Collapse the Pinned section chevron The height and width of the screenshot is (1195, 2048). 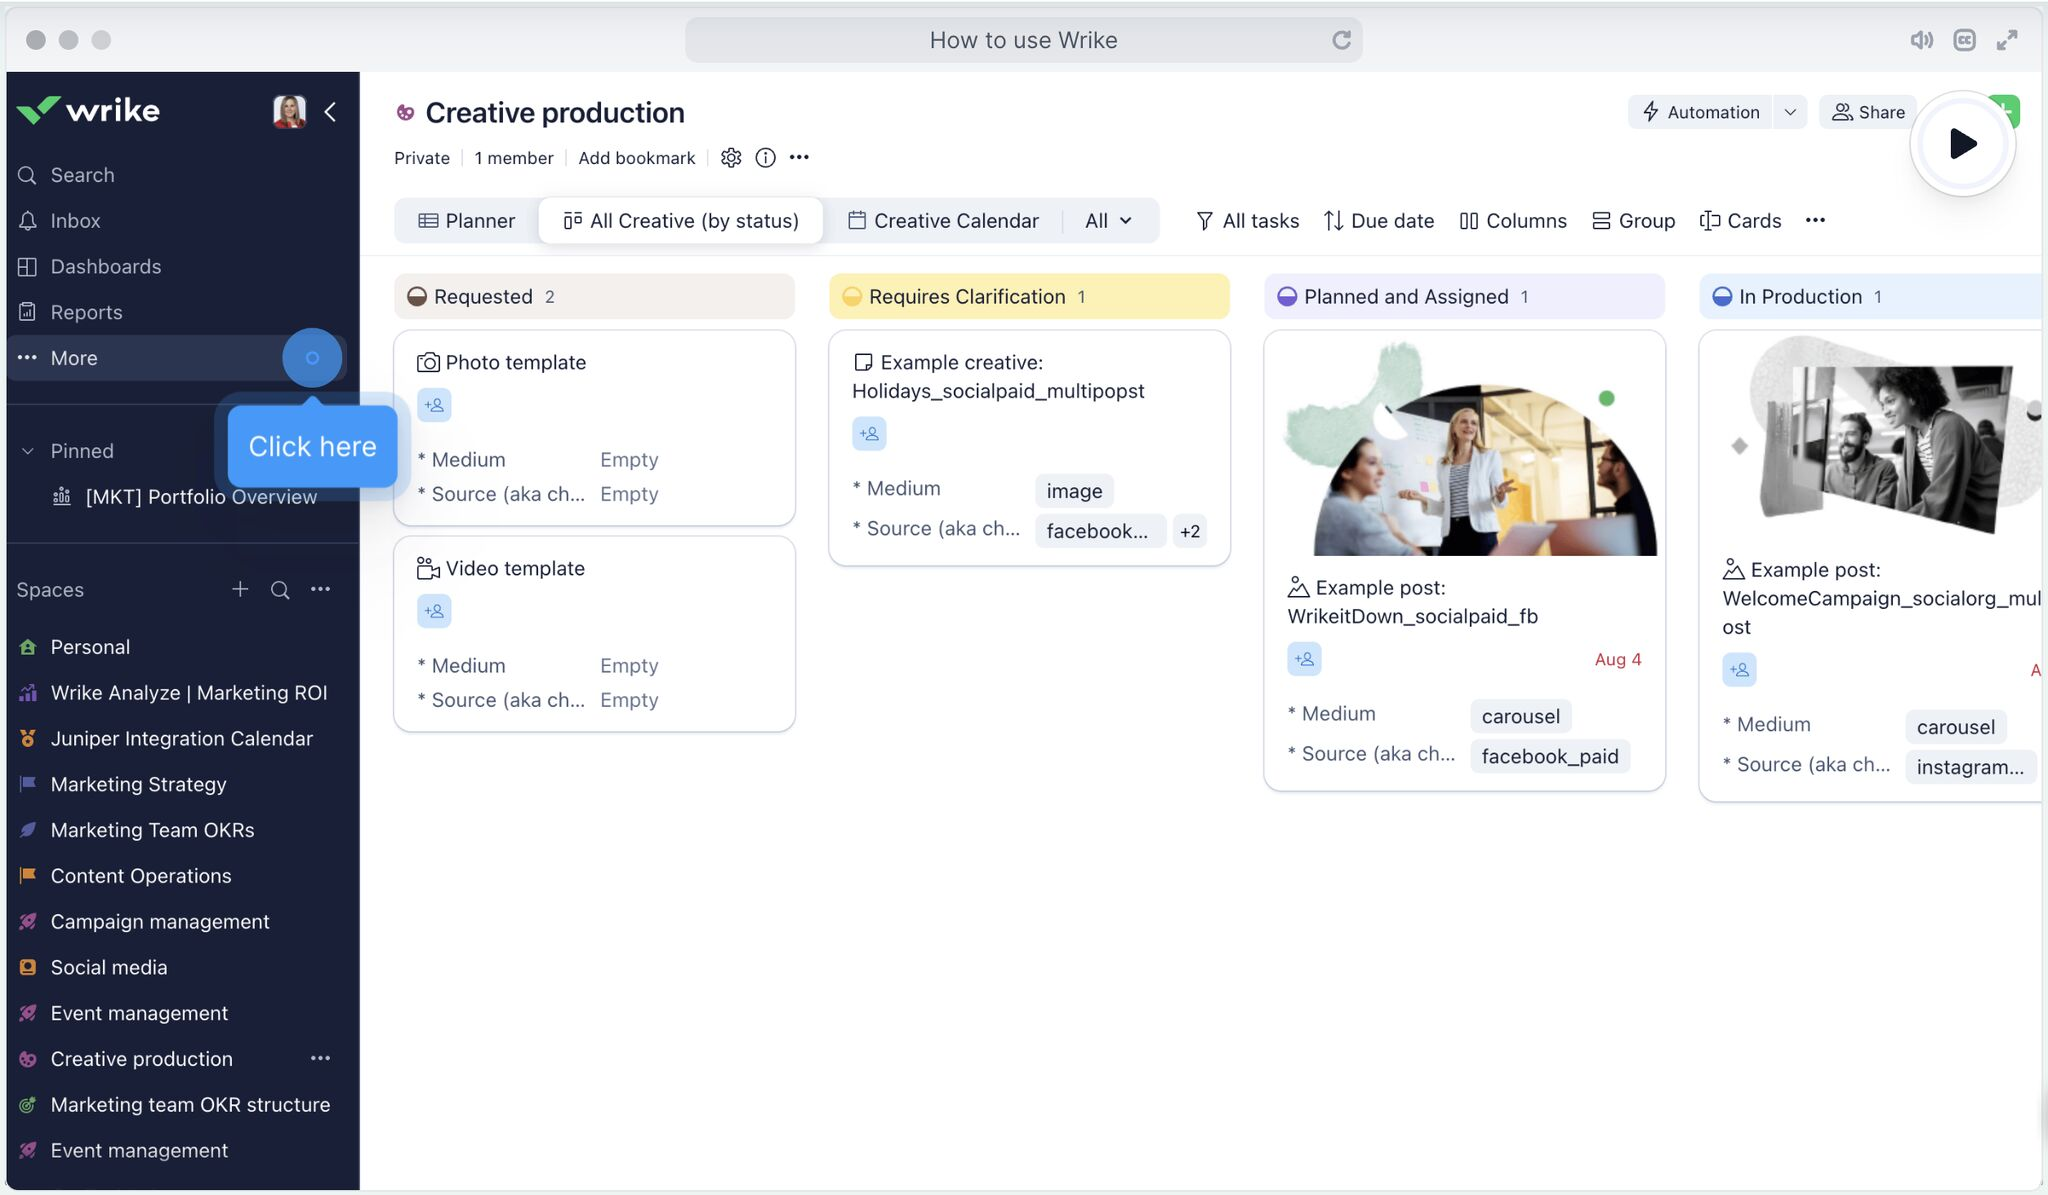pyautogui.click(x=28, y=451)
